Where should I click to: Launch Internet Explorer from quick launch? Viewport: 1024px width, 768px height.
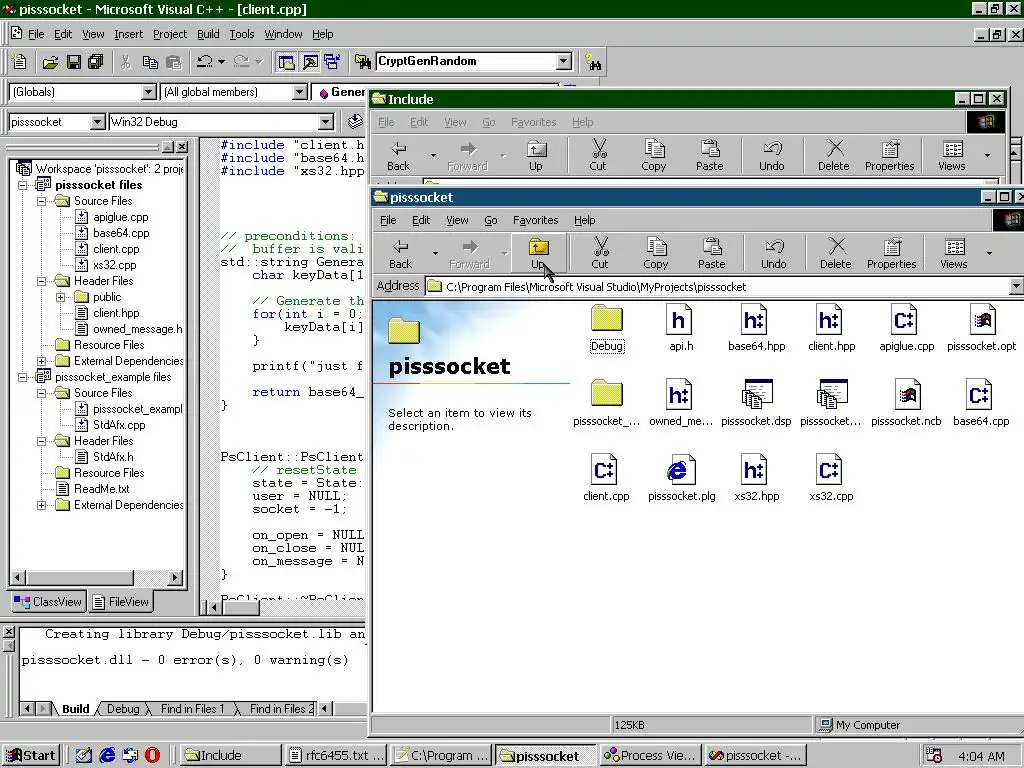point(107,756)
